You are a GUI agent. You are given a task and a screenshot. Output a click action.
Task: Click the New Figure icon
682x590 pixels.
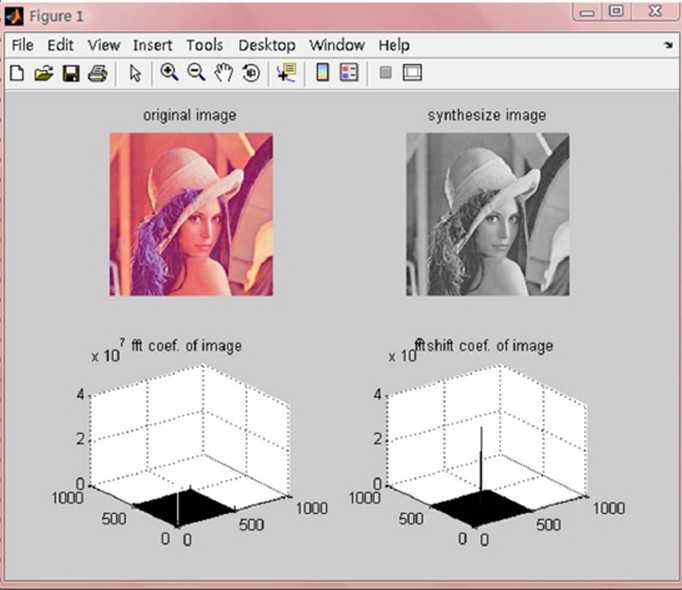pyautogui.click(x=17, y=73)
